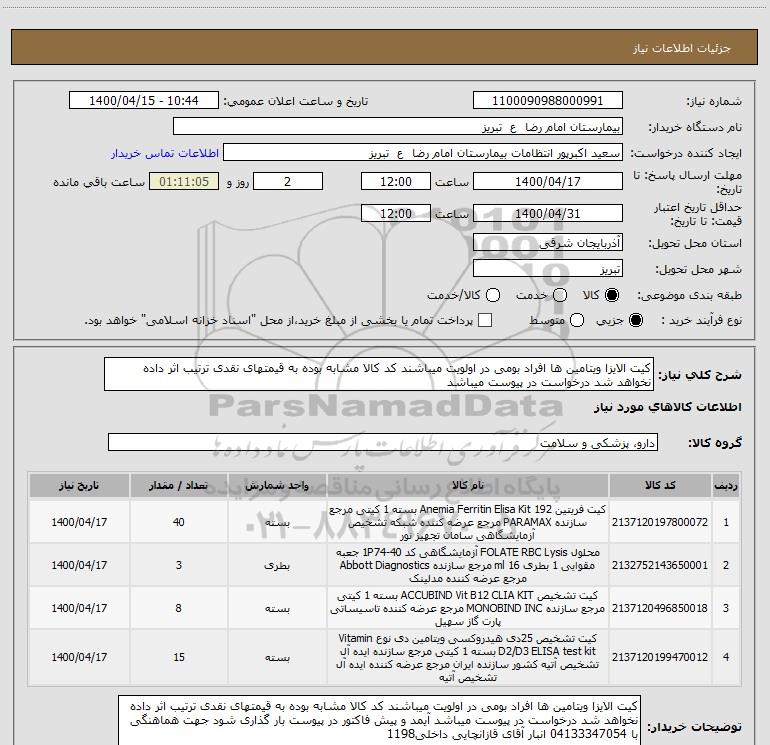Click the واحد شمارش column header

277,486
